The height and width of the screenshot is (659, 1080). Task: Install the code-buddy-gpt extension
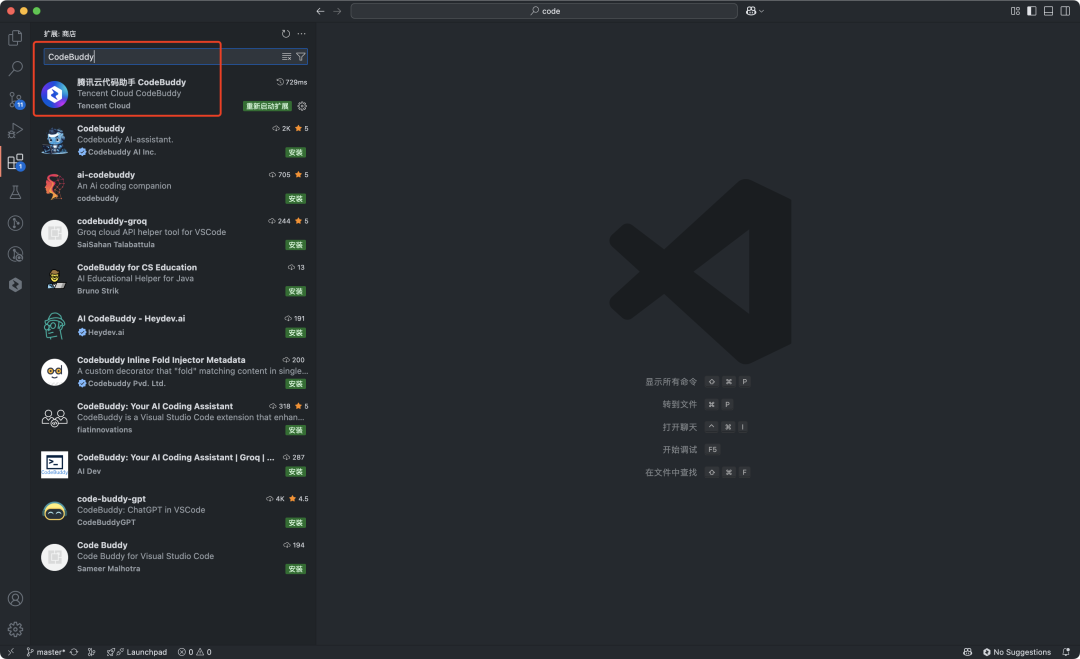click(295, 523)
